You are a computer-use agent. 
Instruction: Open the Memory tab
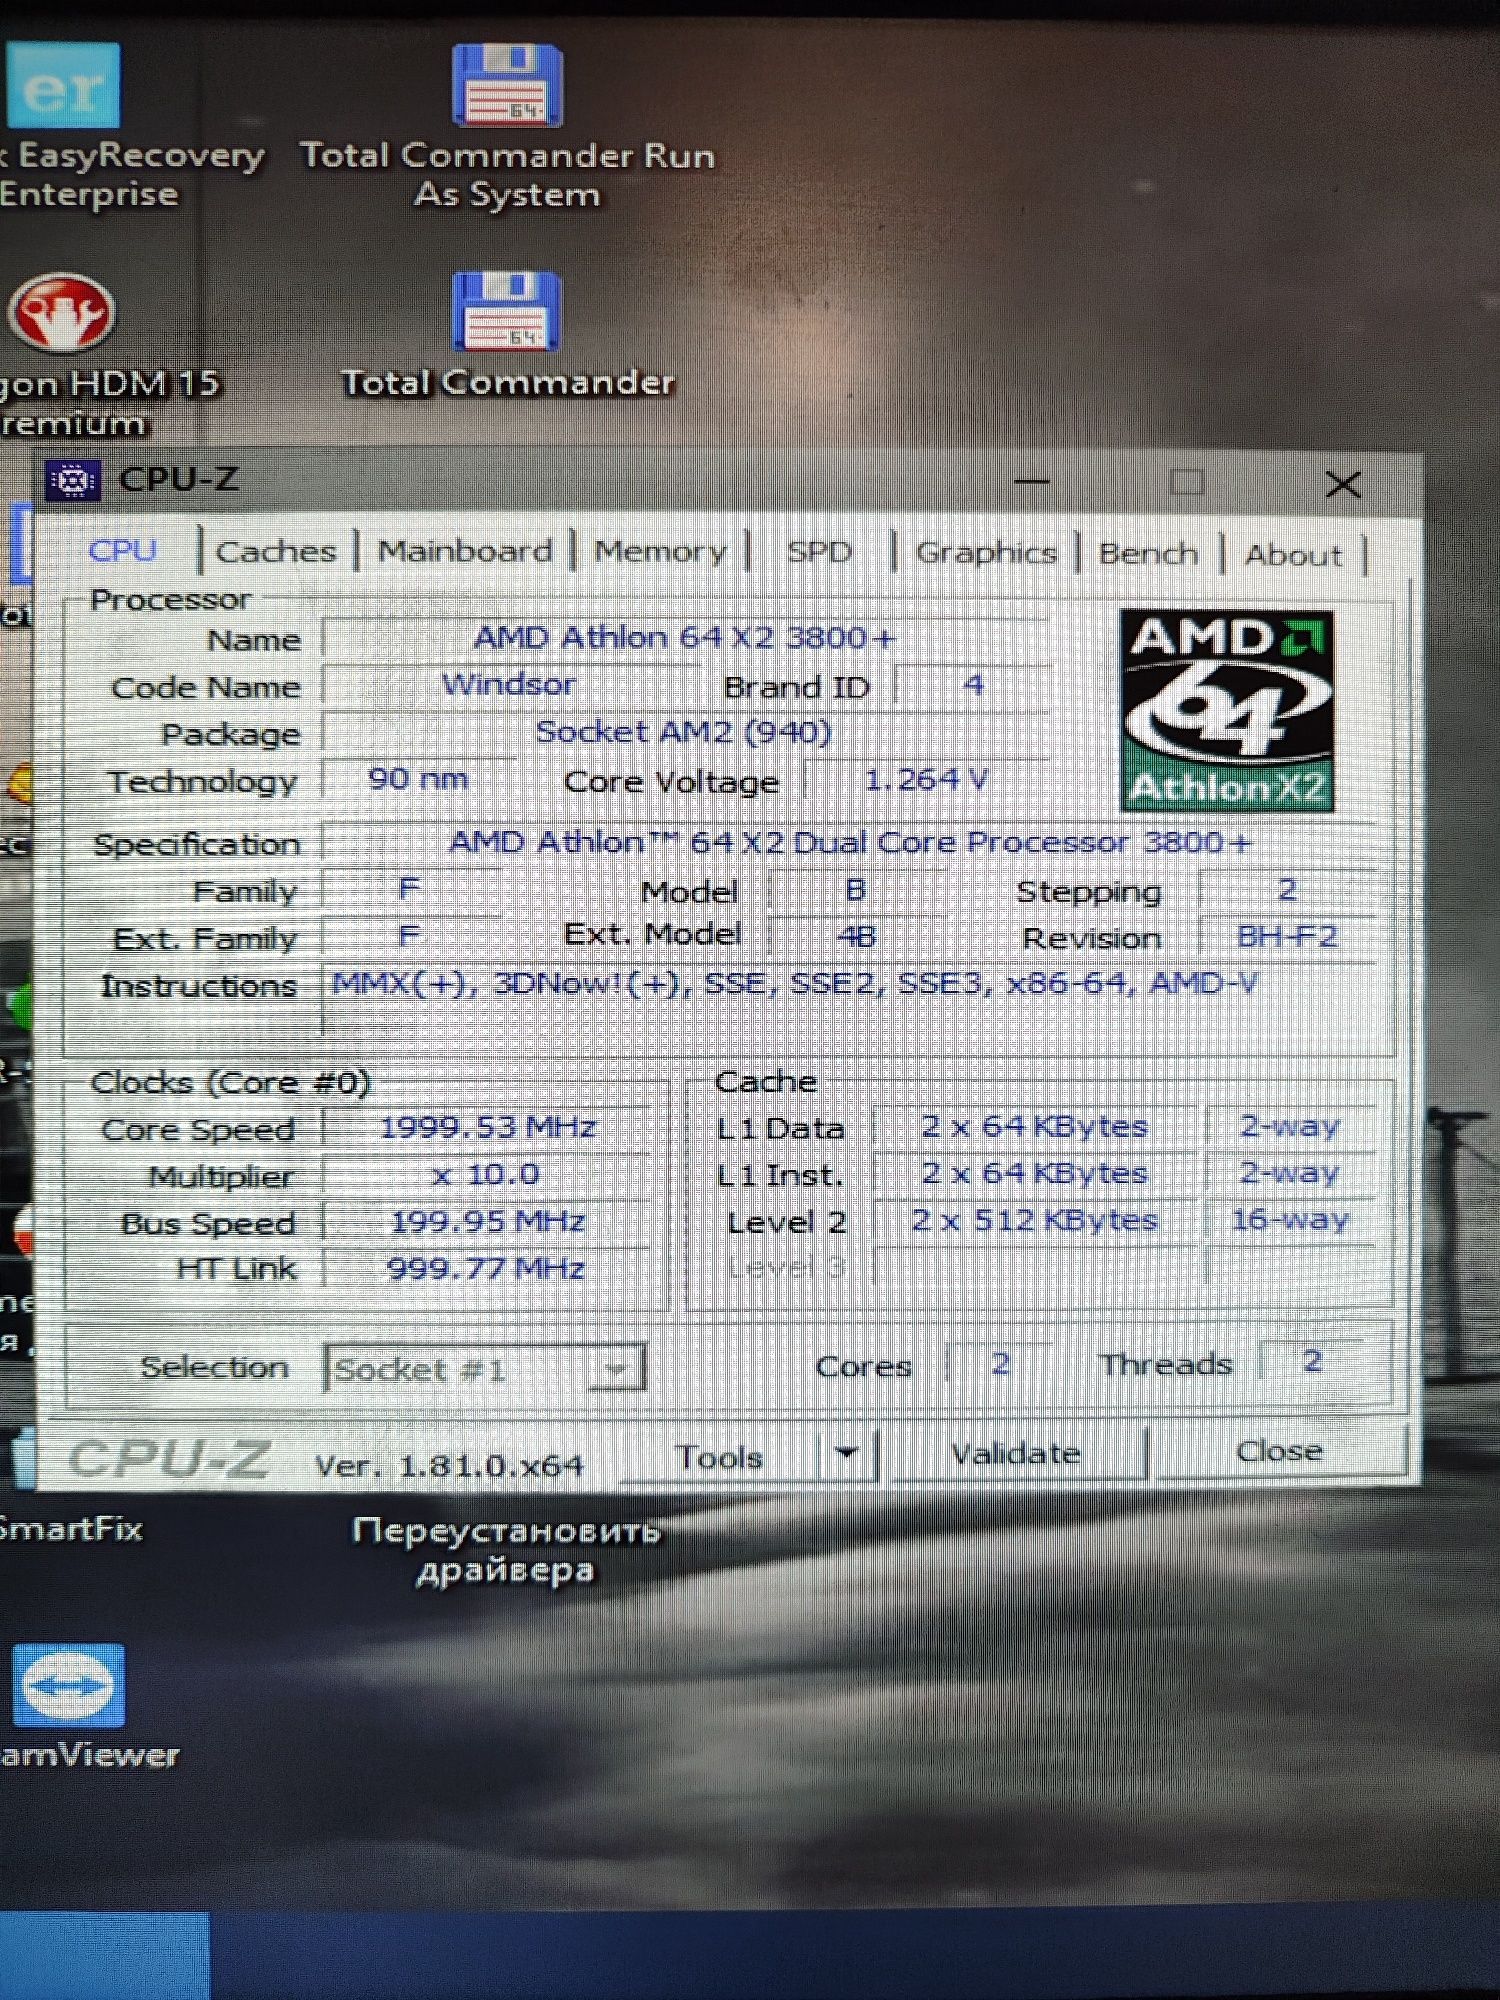[x=660, y=552]
